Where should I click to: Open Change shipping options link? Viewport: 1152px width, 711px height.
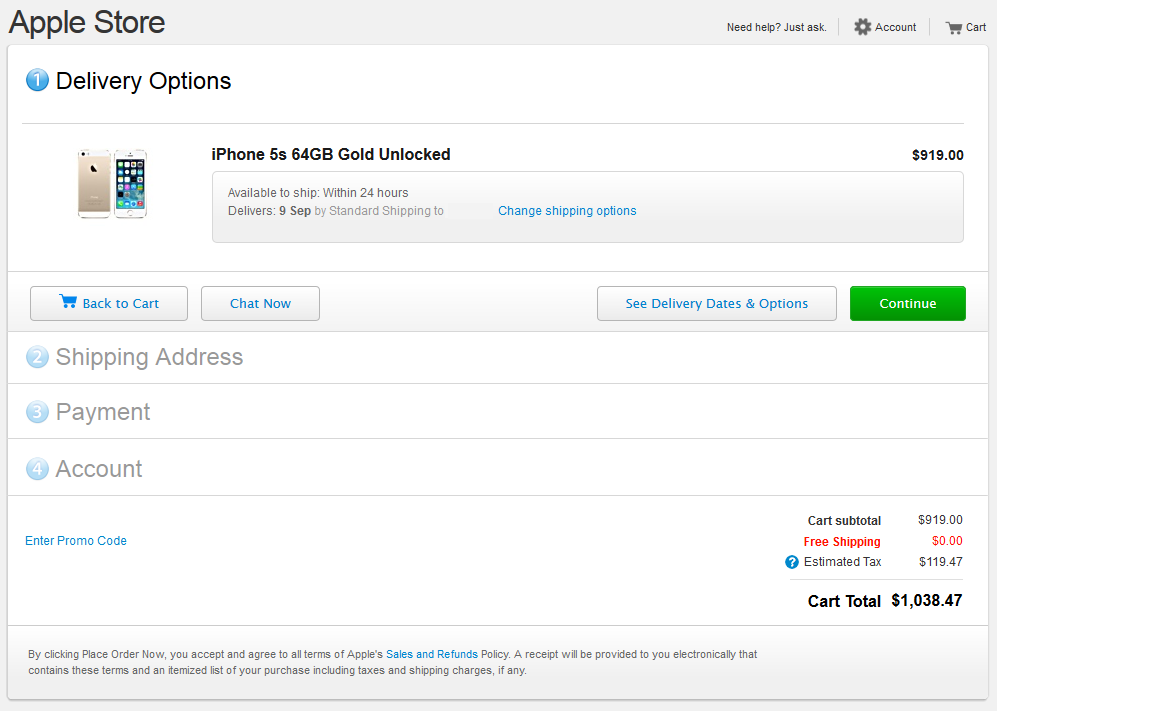click(x=567, y=211)
